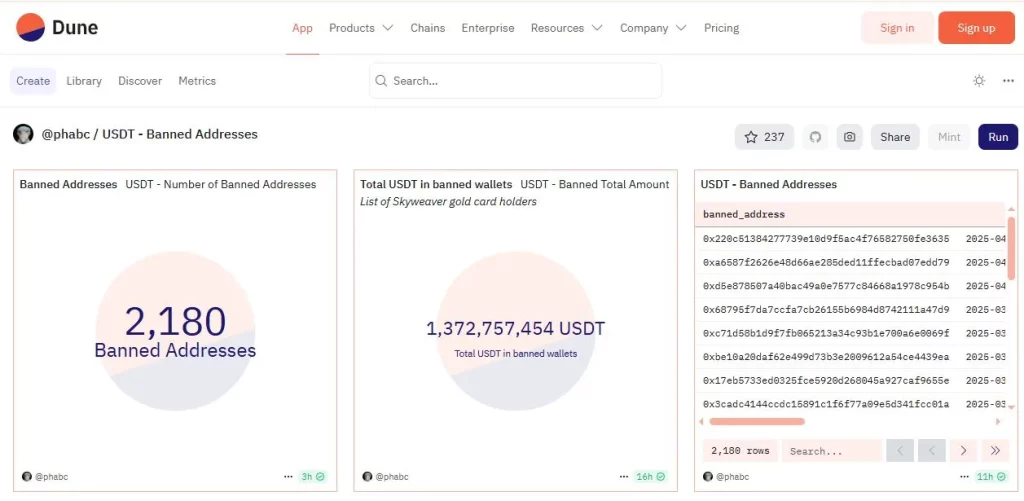This screenshot has width=1024, height=501.
Task: Click the Share button
Action: pyautogui.click(x=895, y=137)
